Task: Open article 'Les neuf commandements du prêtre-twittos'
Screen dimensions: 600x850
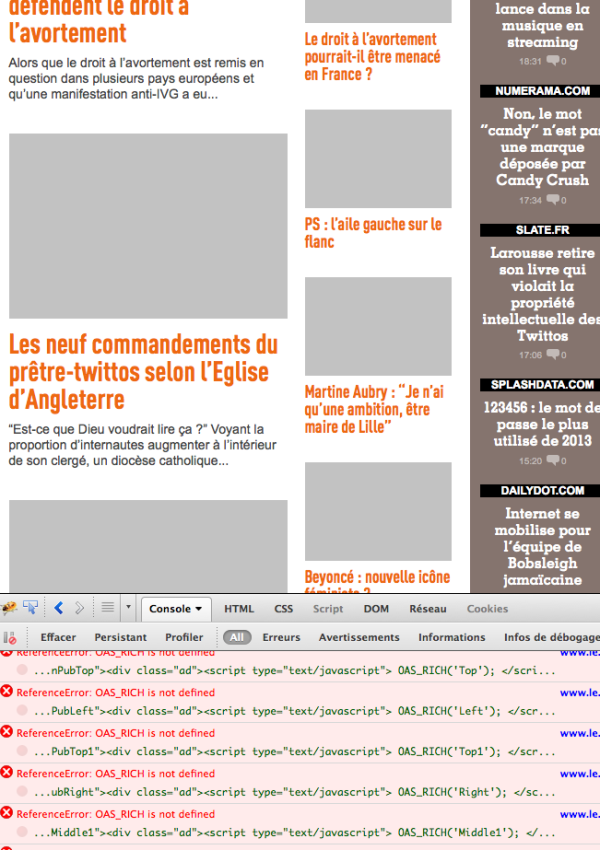Action: [143, 372]
